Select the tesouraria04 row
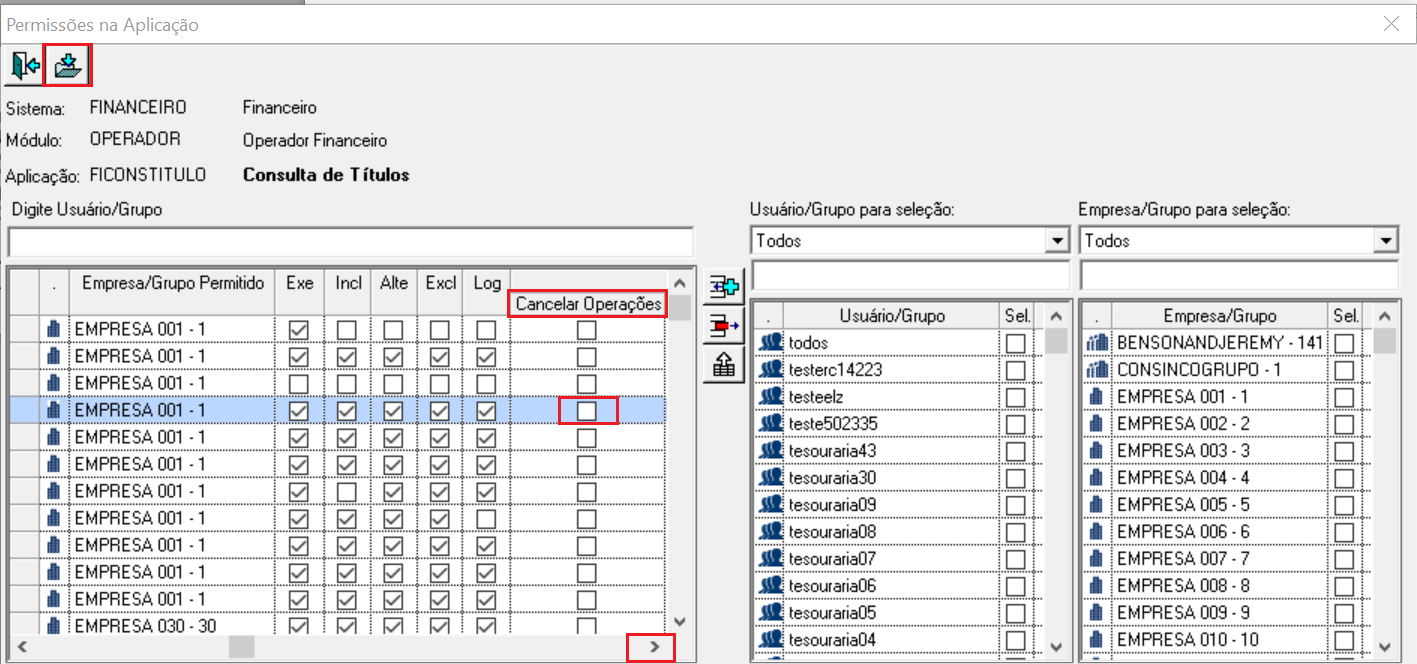The height and width of the screenshot is (664, 1417). [899, 640]
